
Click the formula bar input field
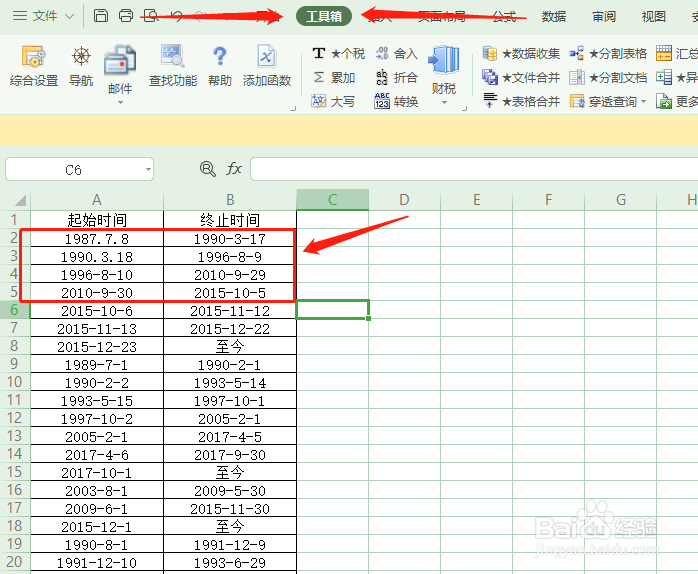pos(474,169)
